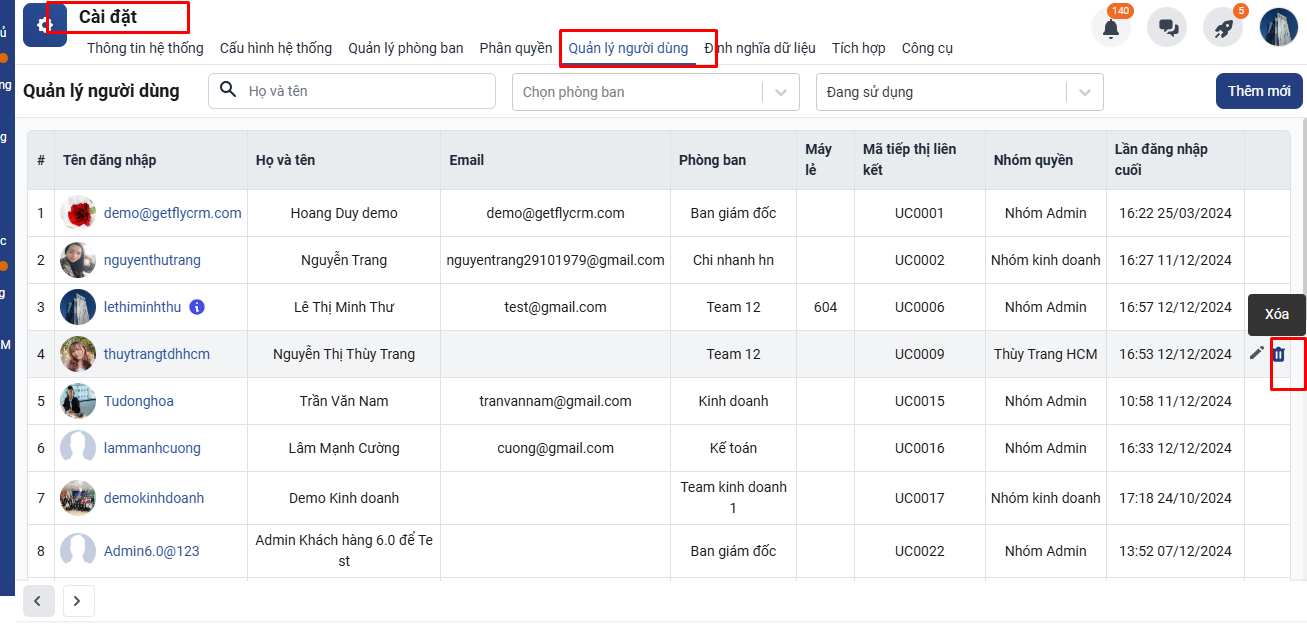
Task: Click the rocket icon with badge
Action: 1222,28
